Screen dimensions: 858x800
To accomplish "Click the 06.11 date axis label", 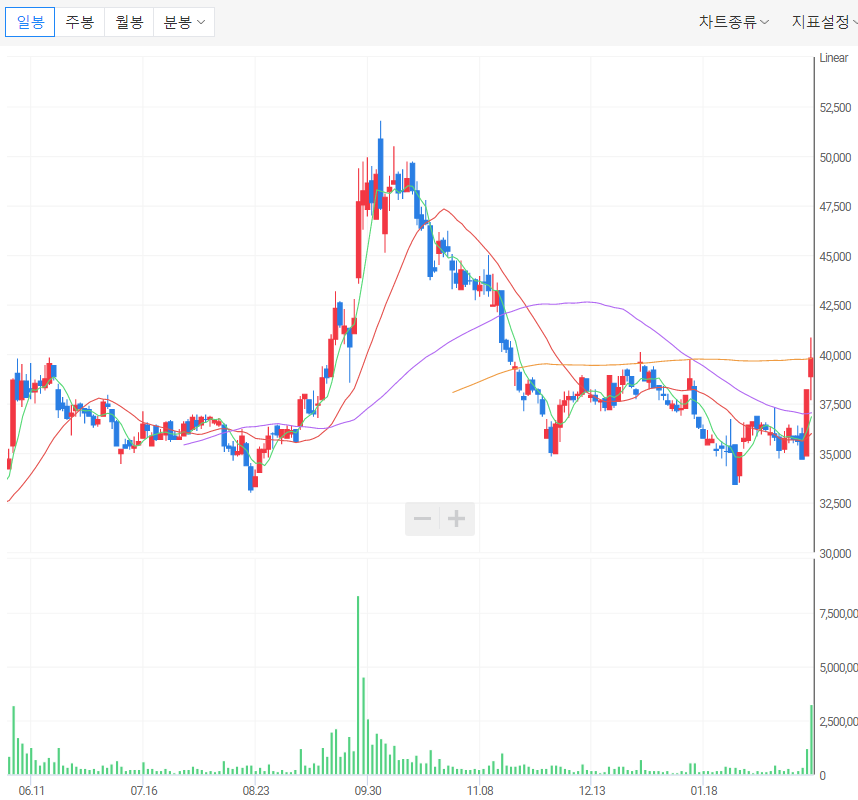I will [31, 791].
